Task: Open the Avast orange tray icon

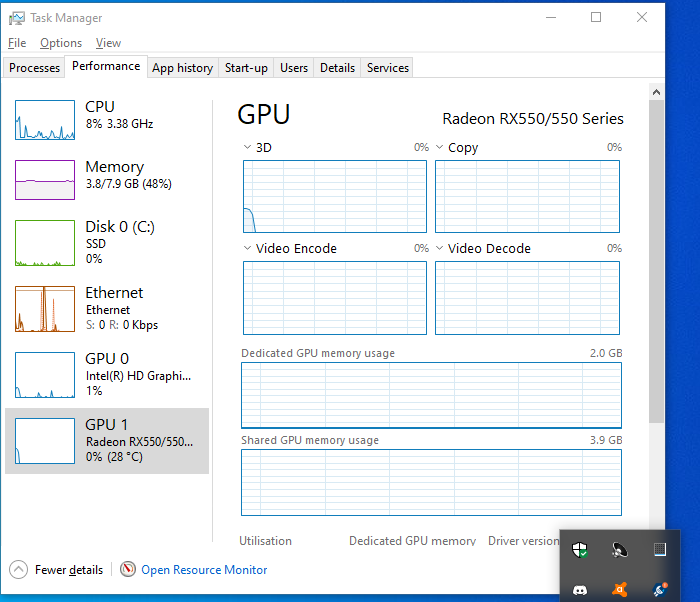Action: (x=620, y=590)
